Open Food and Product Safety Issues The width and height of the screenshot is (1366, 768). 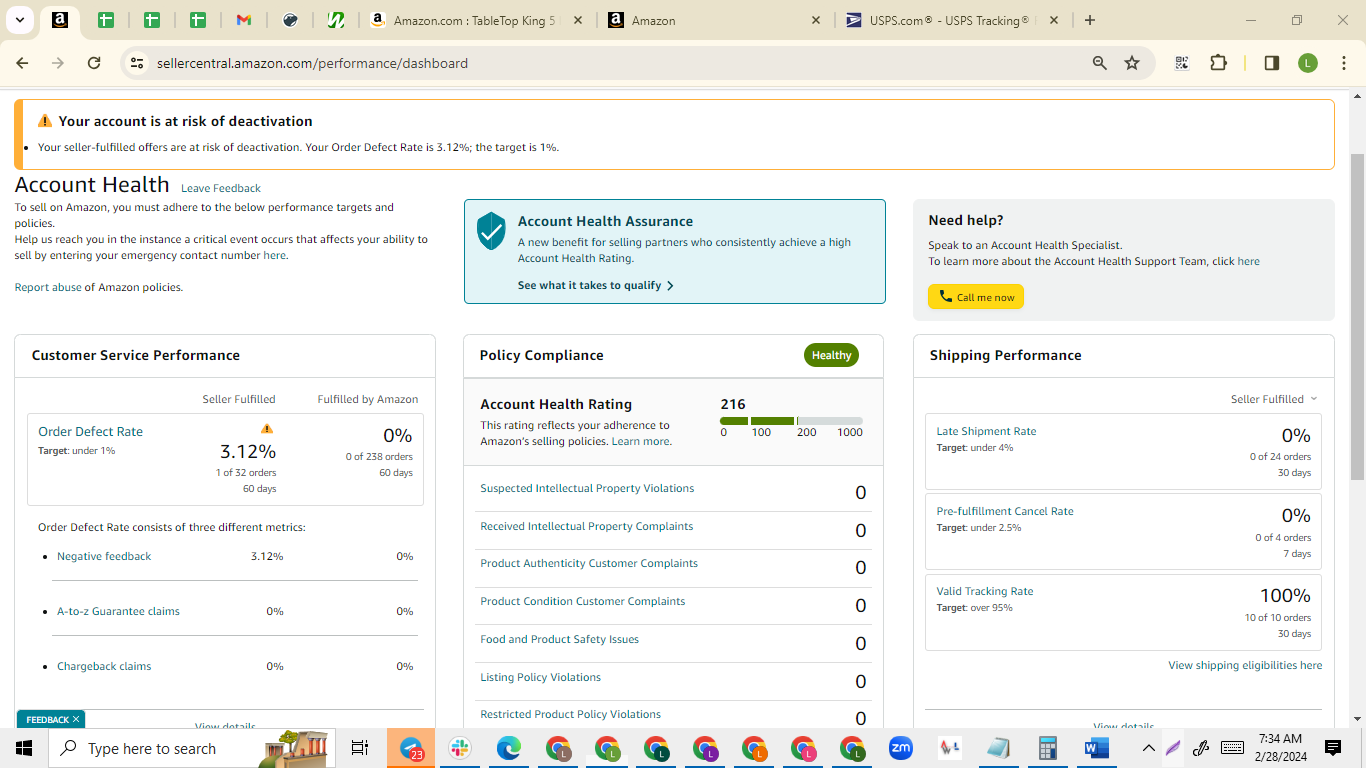pyautogui.click(x=559, y=640)
